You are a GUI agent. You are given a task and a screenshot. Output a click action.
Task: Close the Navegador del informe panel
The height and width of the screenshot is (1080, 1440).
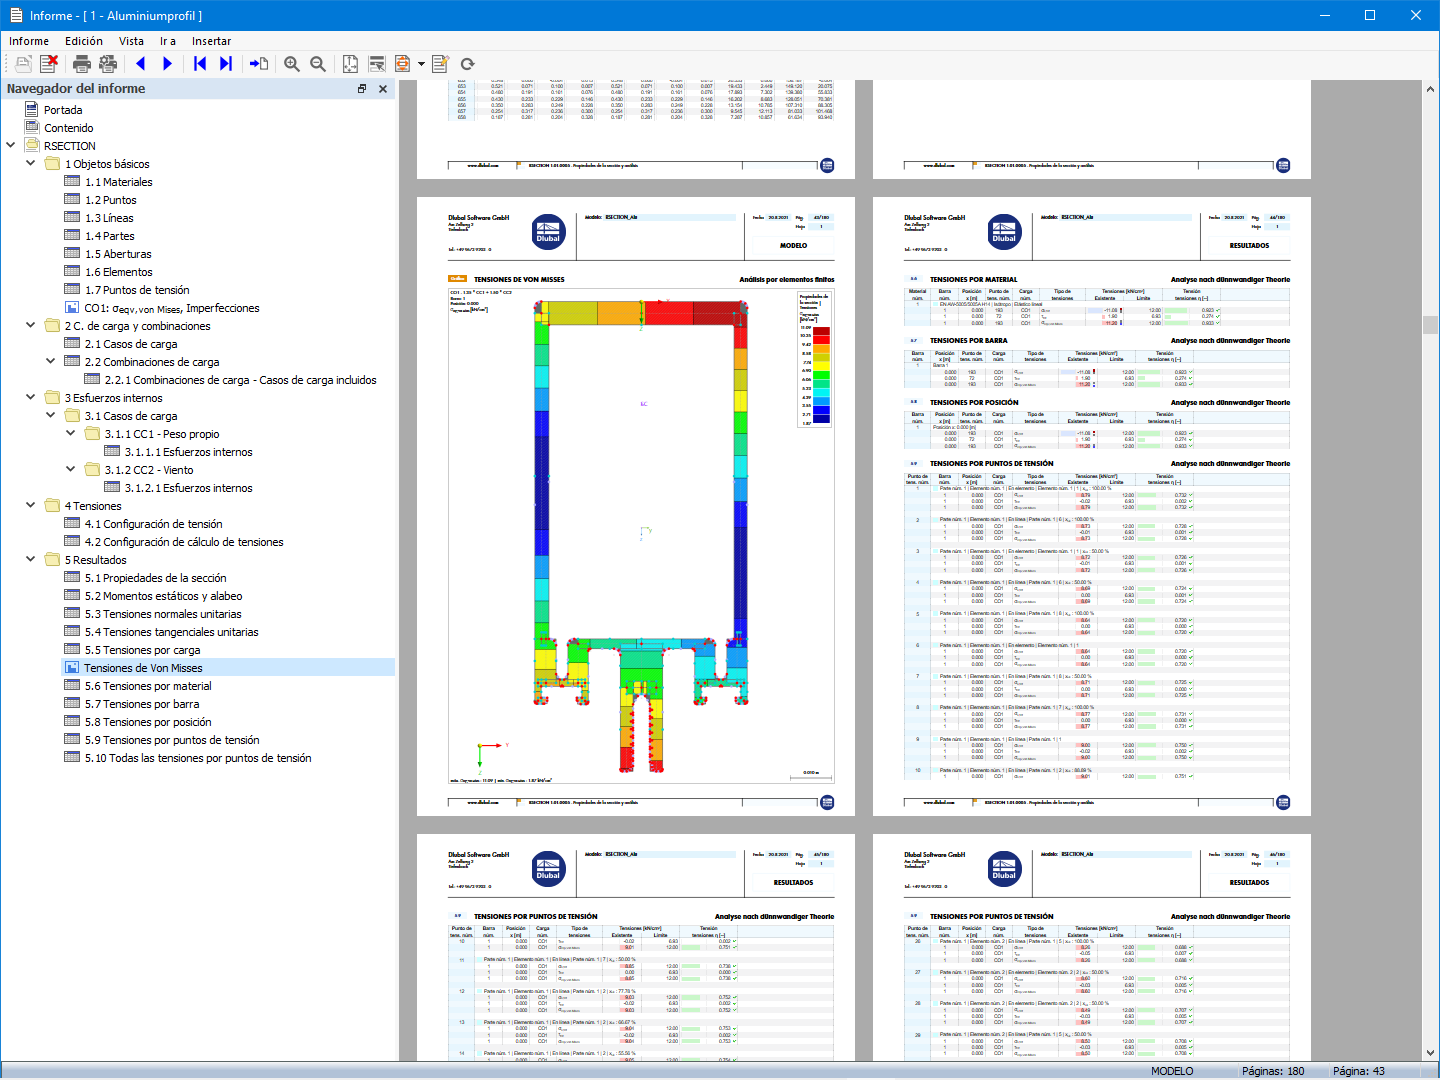383,89
